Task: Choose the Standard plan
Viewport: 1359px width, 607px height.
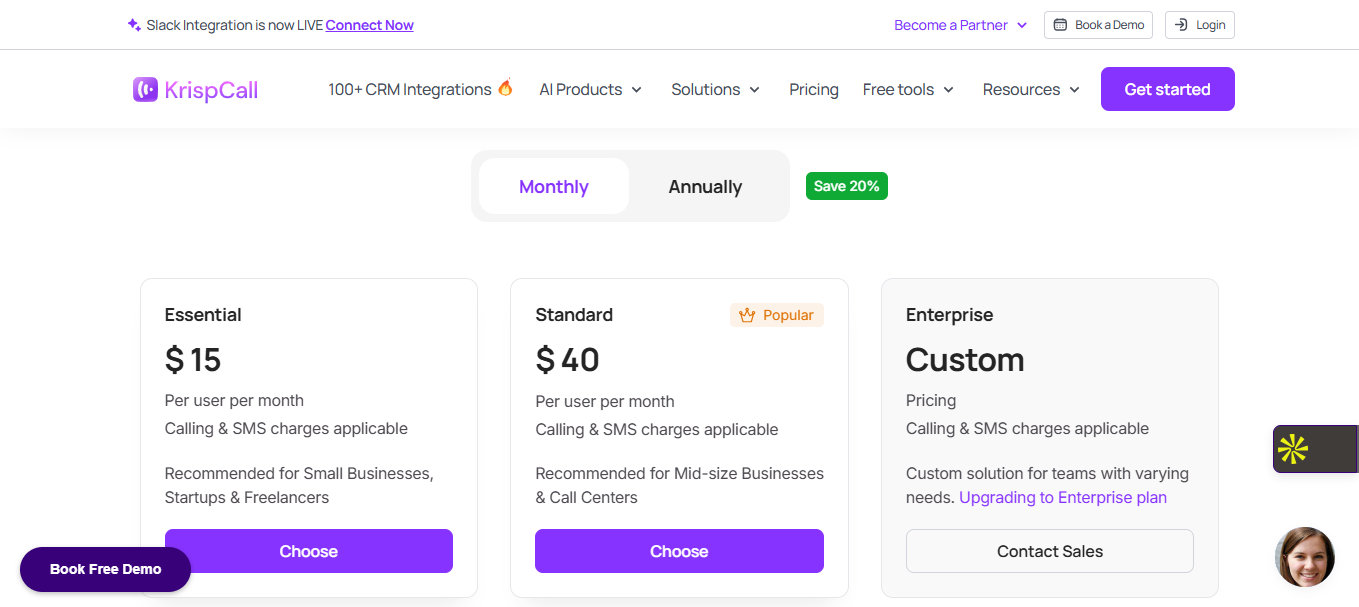Action: [x=679, y=551]
